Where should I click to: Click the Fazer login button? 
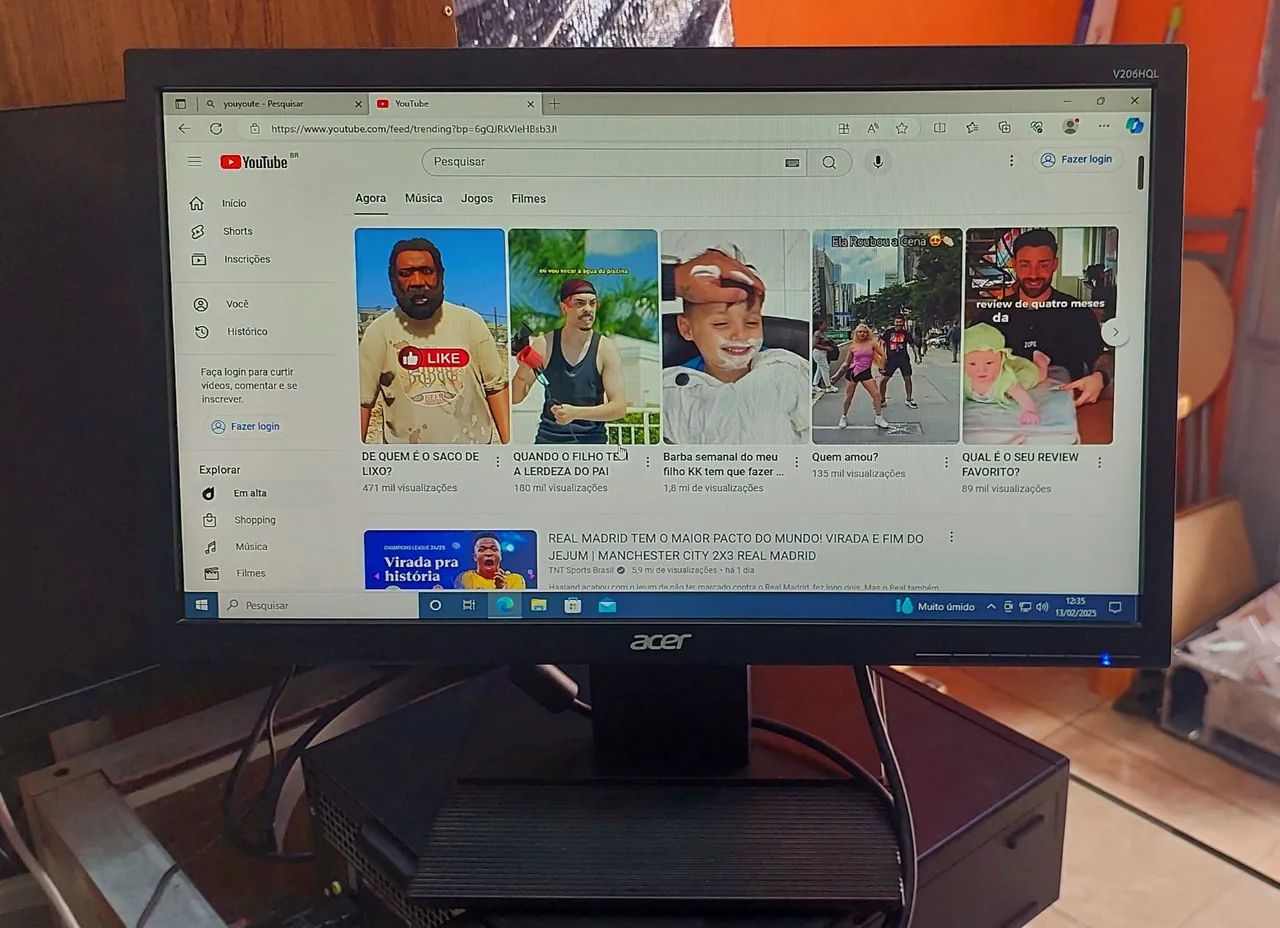point(1077,160)
